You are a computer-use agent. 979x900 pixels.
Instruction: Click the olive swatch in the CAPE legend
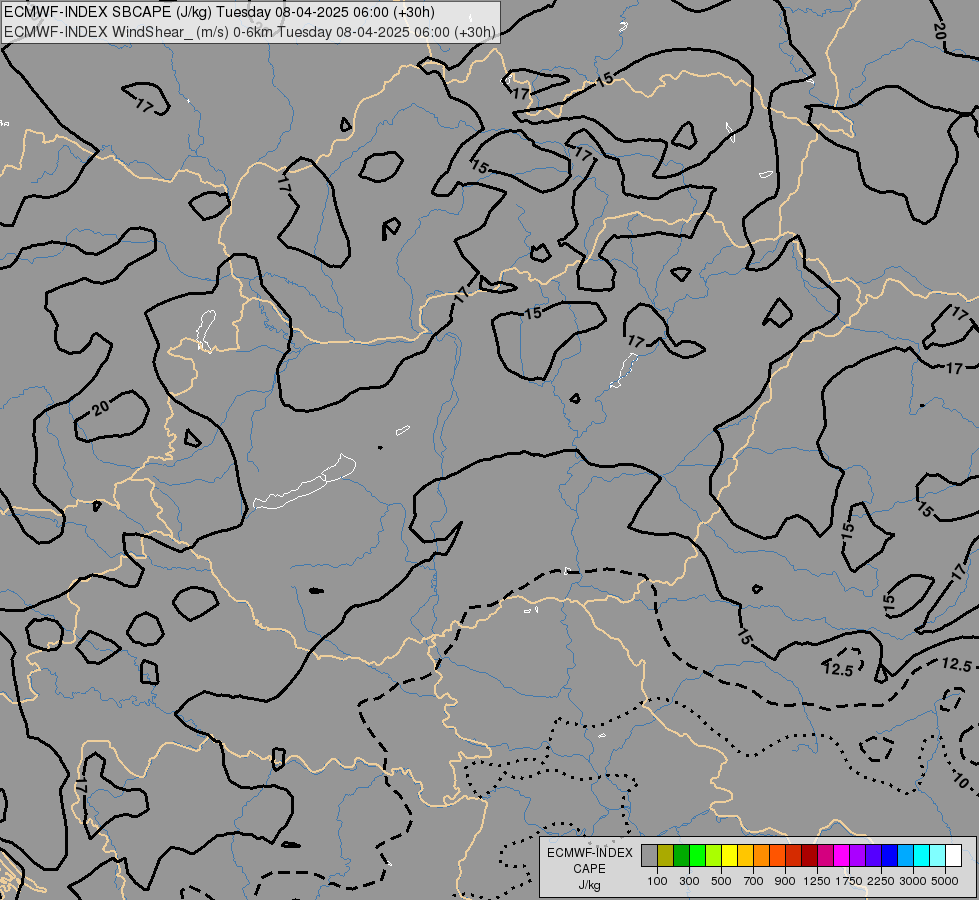pos(666,855)
